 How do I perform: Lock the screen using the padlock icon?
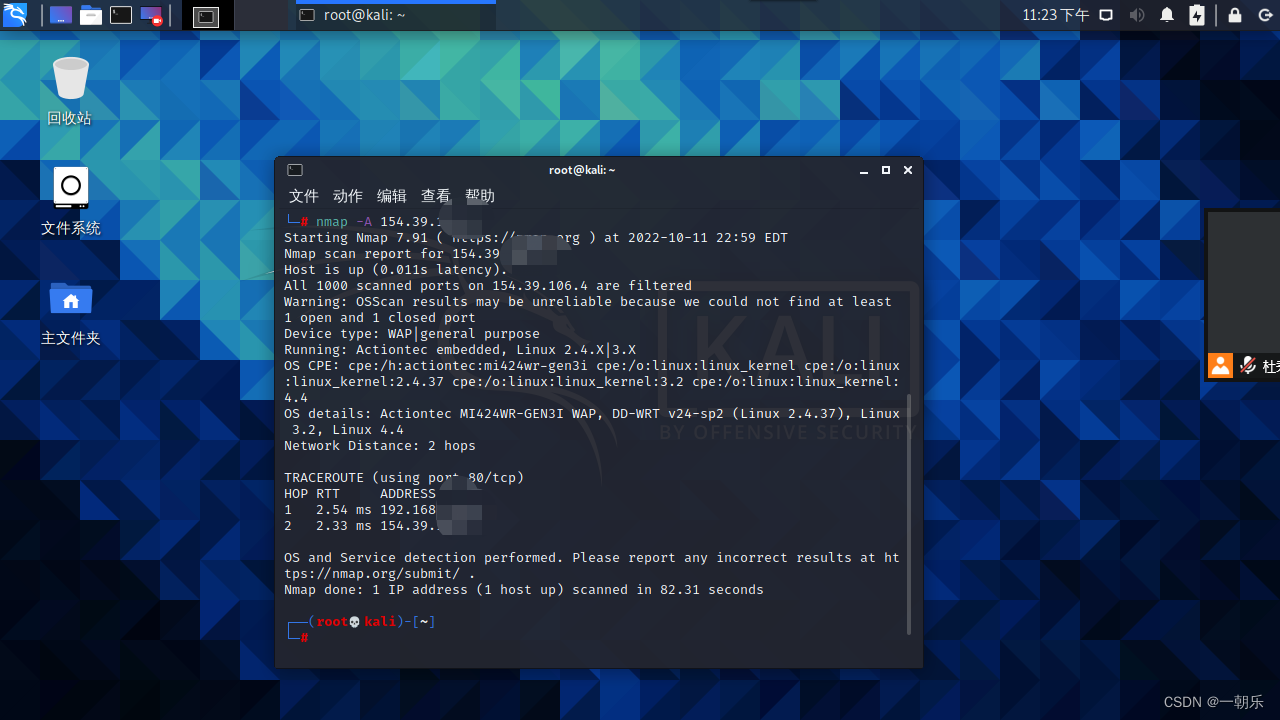point(1235,15)
